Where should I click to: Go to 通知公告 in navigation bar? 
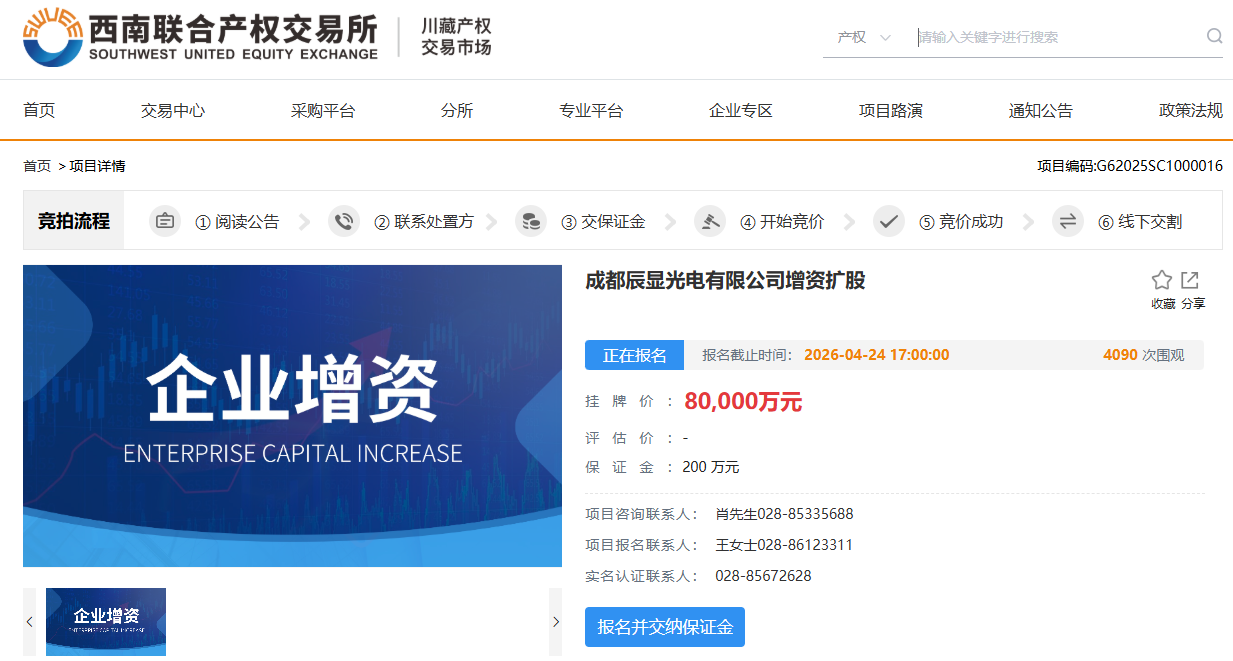click(x=1040, y=111)
